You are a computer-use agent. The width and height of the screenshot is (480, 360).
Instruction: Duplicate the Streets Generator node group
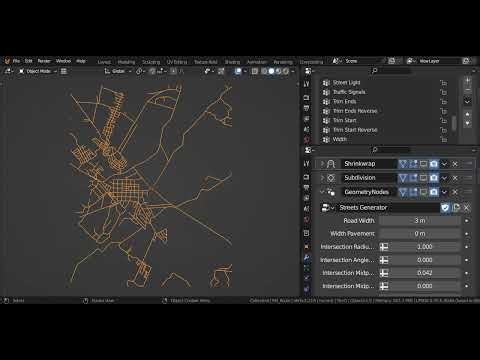456,208
